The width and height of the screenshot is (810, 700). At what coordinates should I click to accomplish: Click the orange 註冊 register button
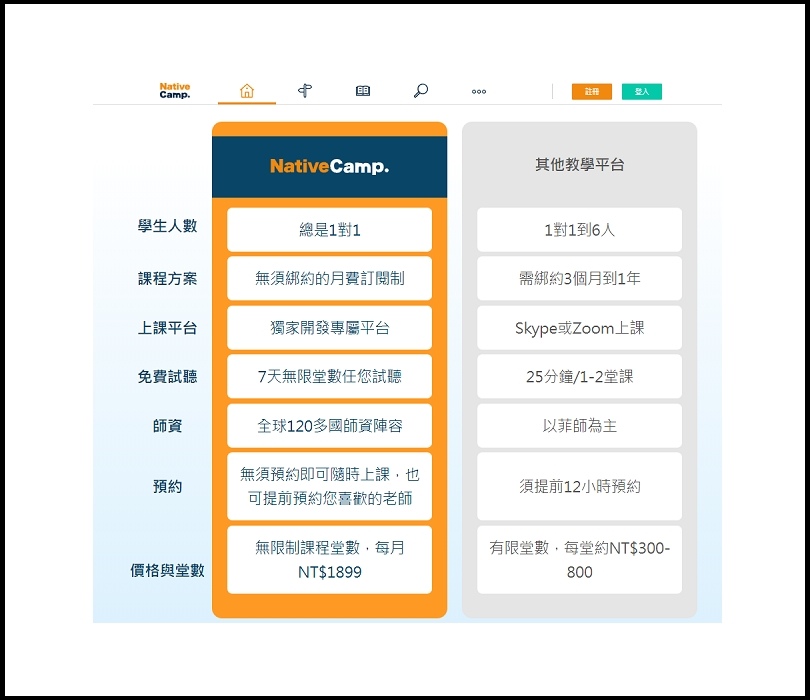coord(592,91)
